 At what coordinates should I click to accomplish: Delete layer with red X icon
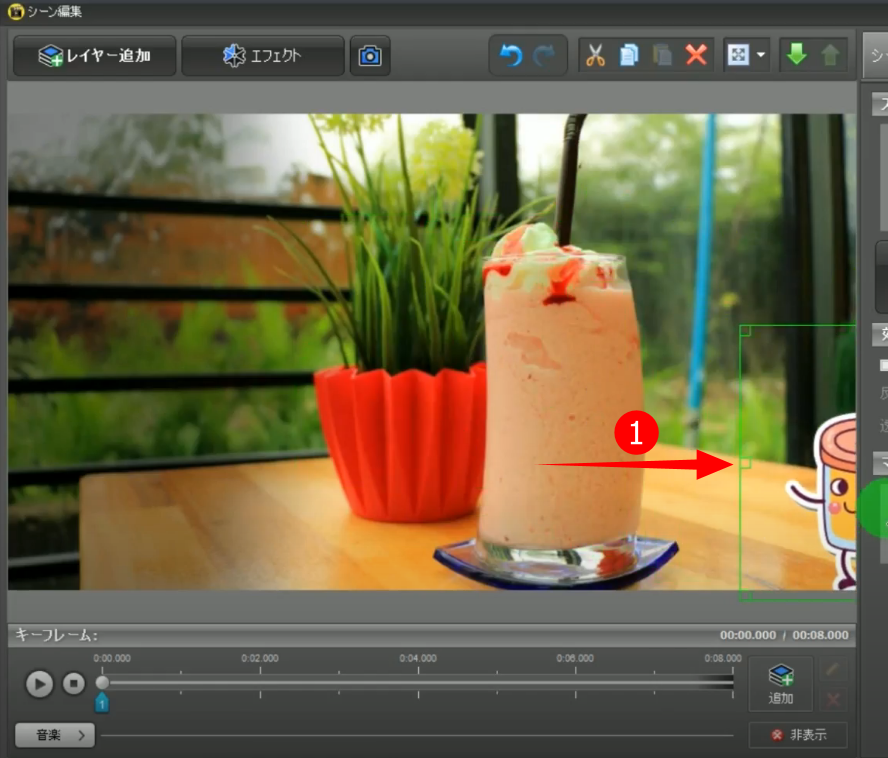tap(696, 56)
